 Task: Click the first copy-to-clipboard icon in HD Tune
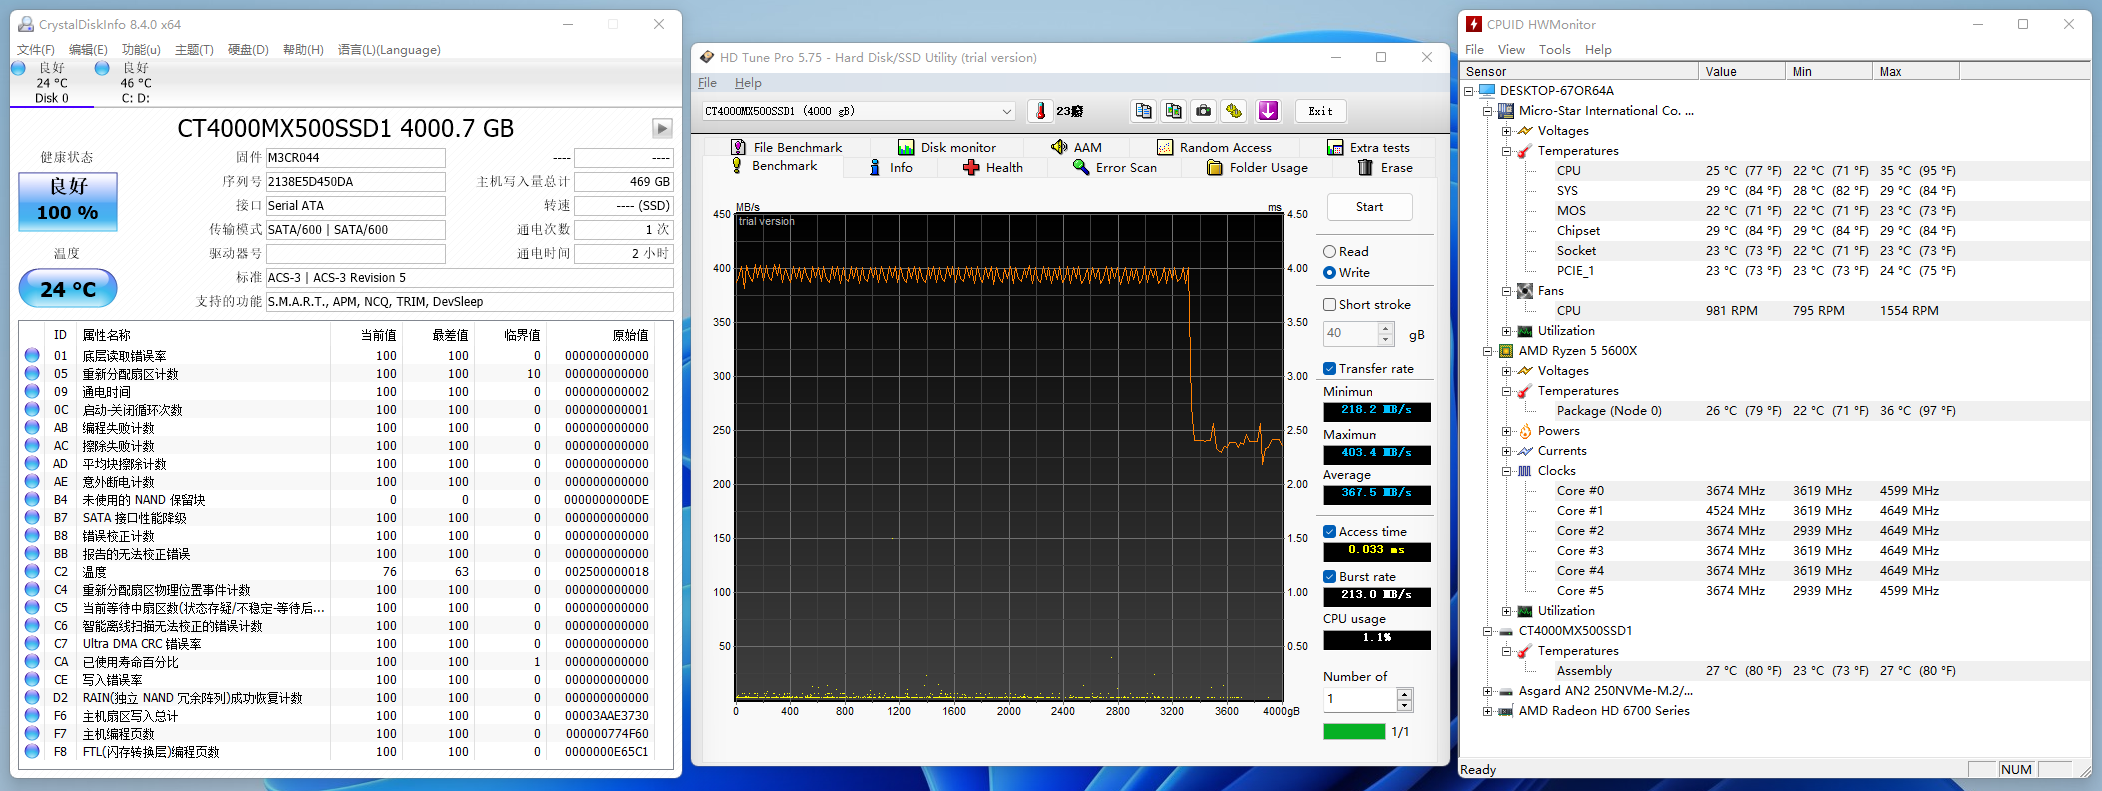coord(1144,111)
